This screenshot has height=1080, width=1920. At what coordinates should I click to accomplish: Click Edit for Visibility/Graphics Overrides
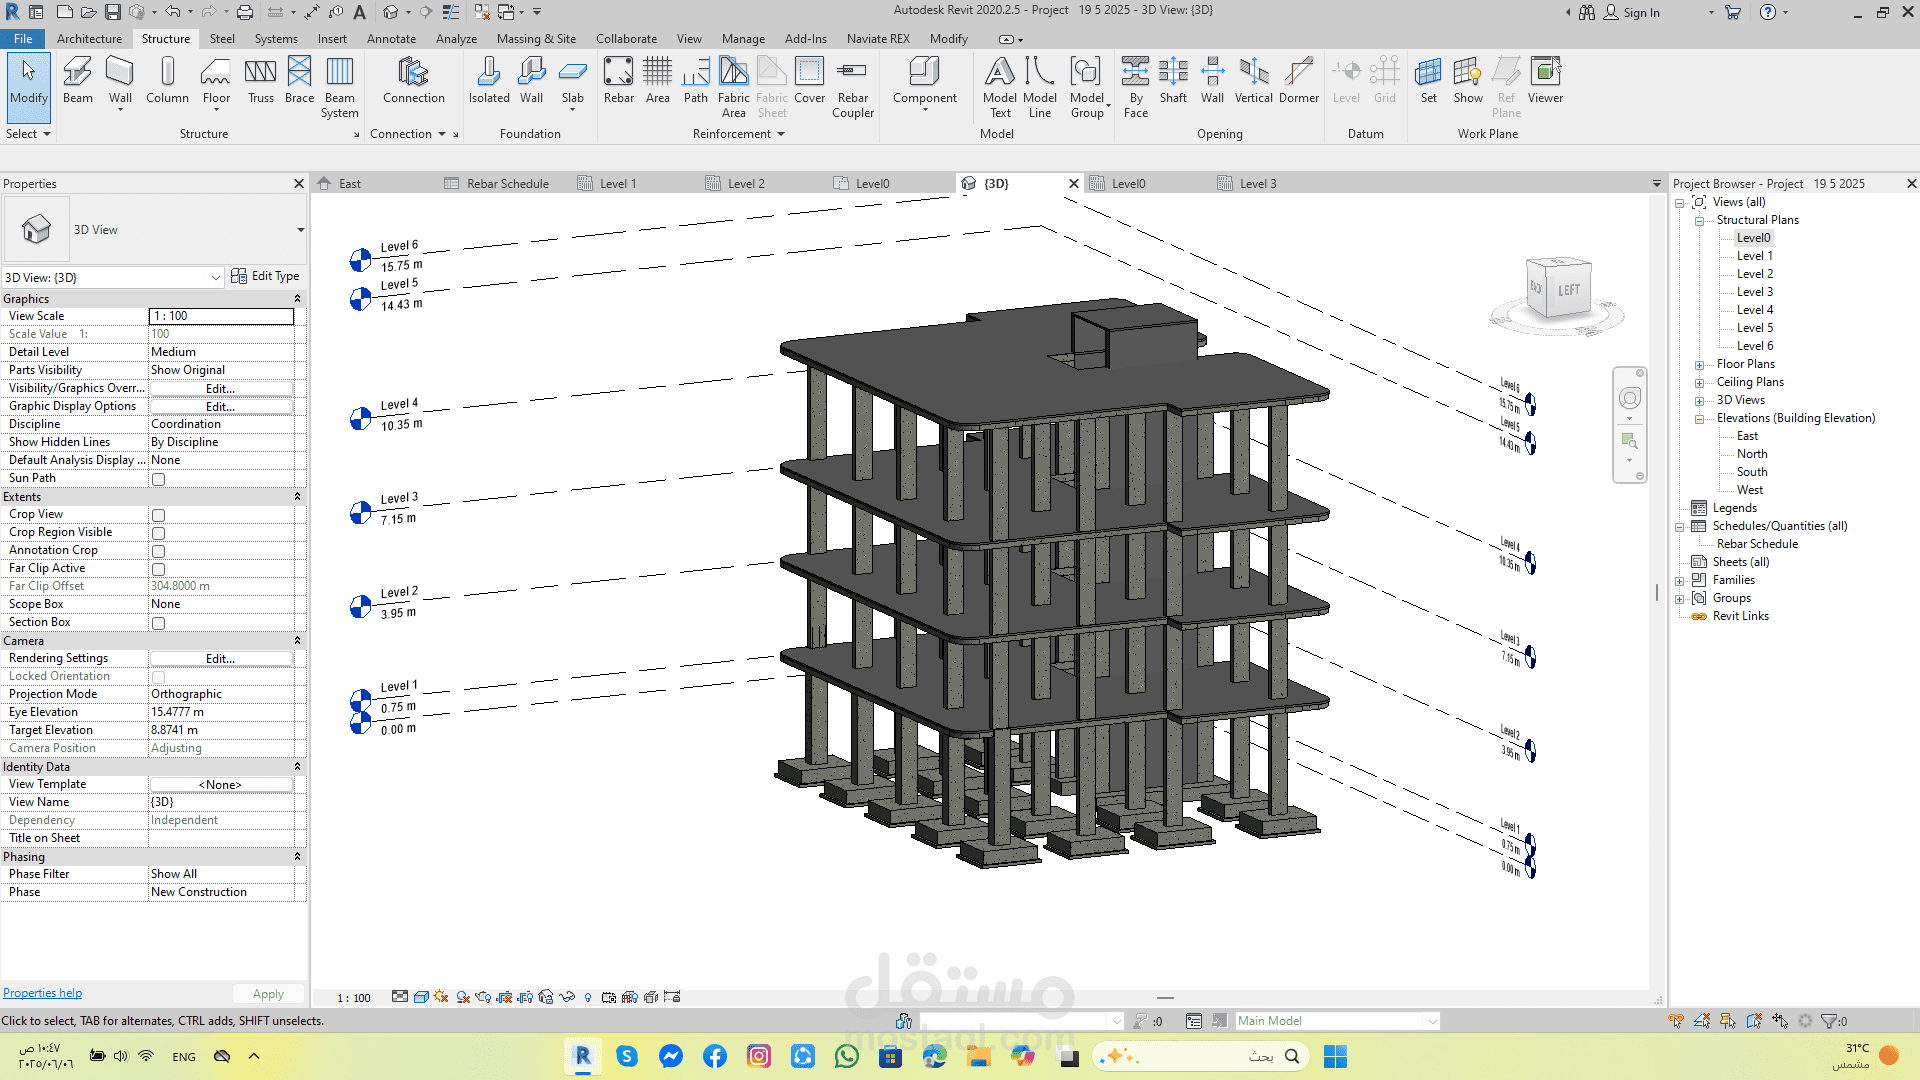point(221,388)
